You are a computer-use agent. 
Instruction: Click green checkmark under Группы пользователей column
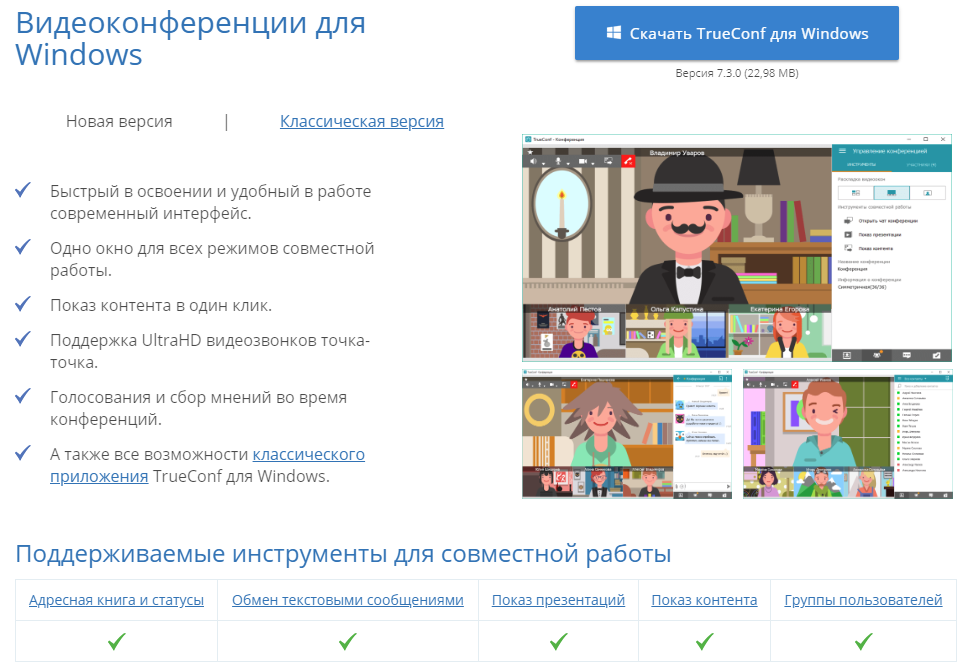[x=863, y=641]
